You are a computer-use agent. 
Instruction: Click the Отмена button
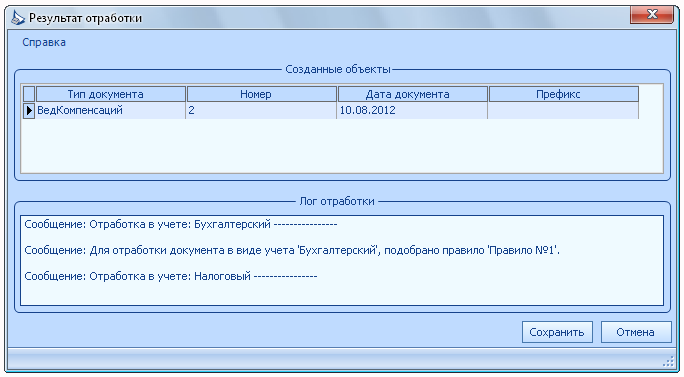[x=636, y=332]
